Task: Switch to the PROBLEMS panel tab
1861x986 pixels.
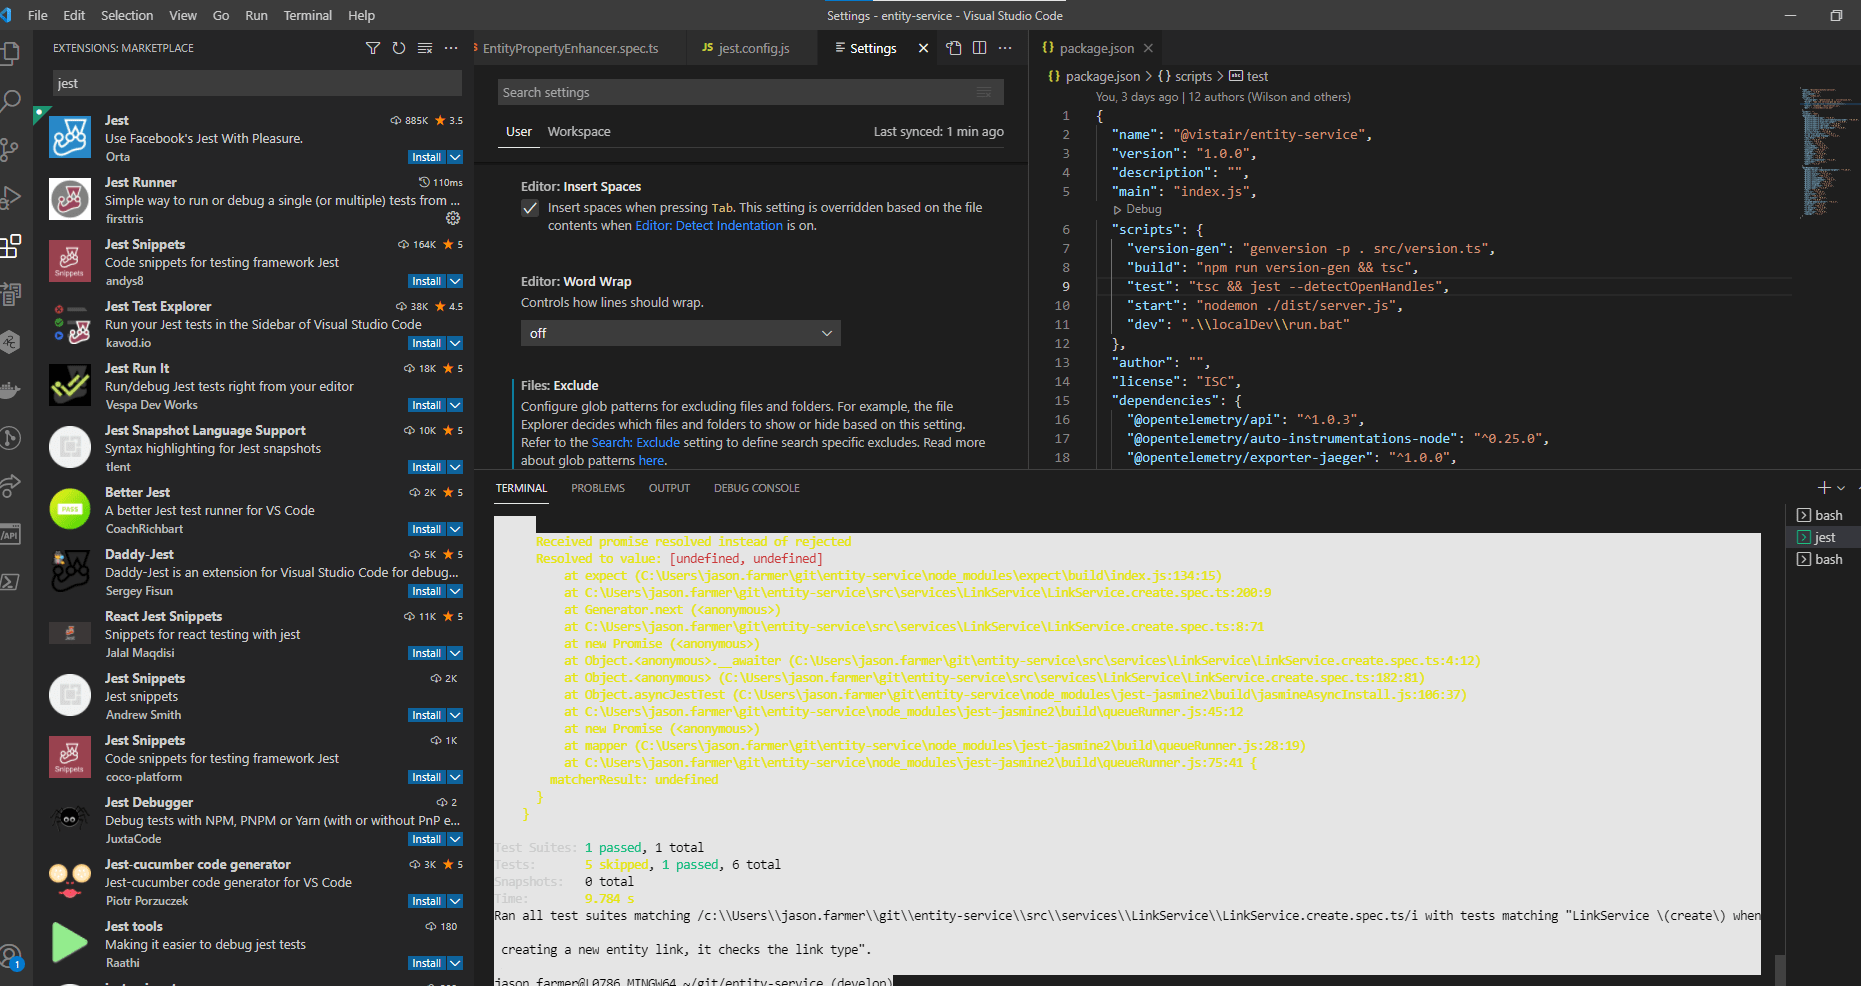Action: tap(598, 488)
